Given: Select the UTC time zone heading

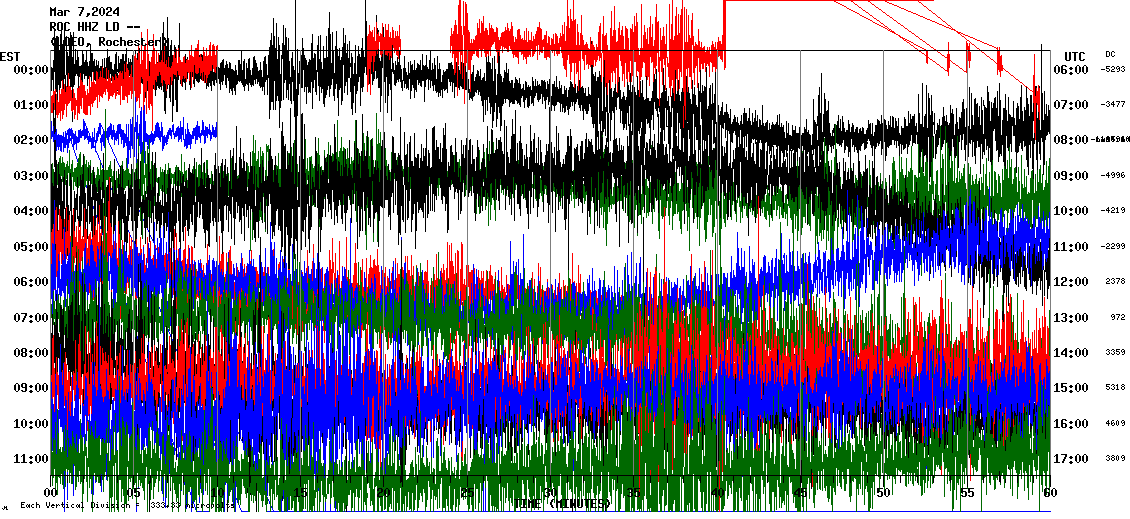Looking at the screenshot, I should click(x=1074, y=56).
